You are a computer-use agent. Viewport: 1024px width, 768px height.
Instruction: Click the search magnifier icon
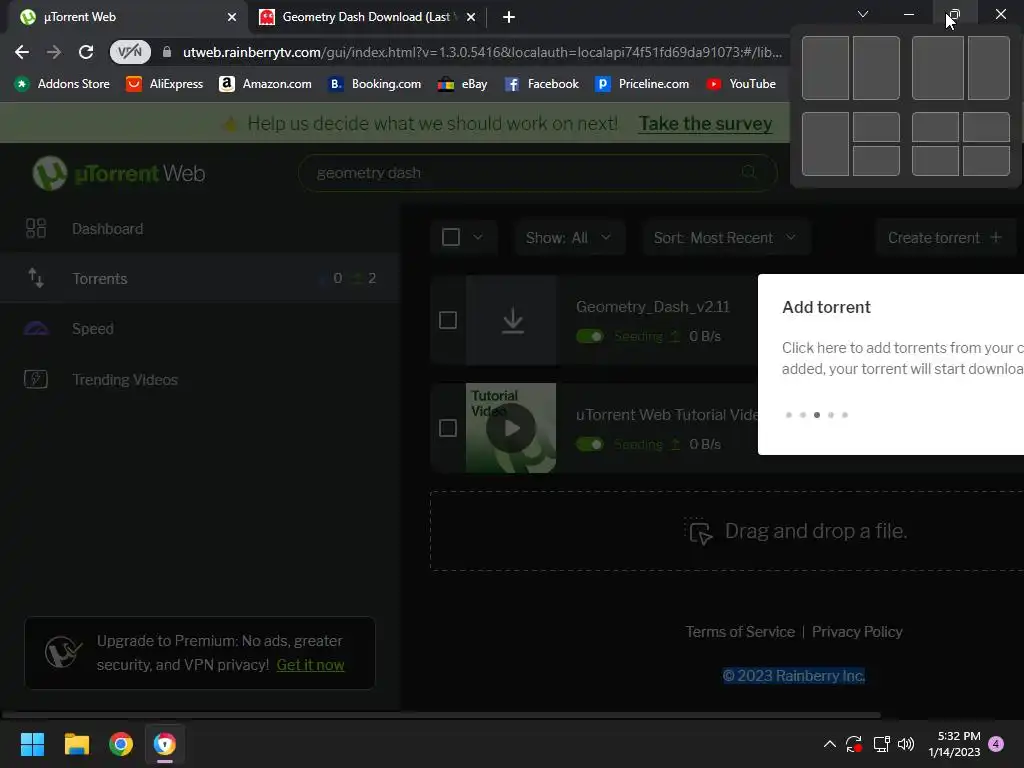pyautogui.click(x=748, y=172)
